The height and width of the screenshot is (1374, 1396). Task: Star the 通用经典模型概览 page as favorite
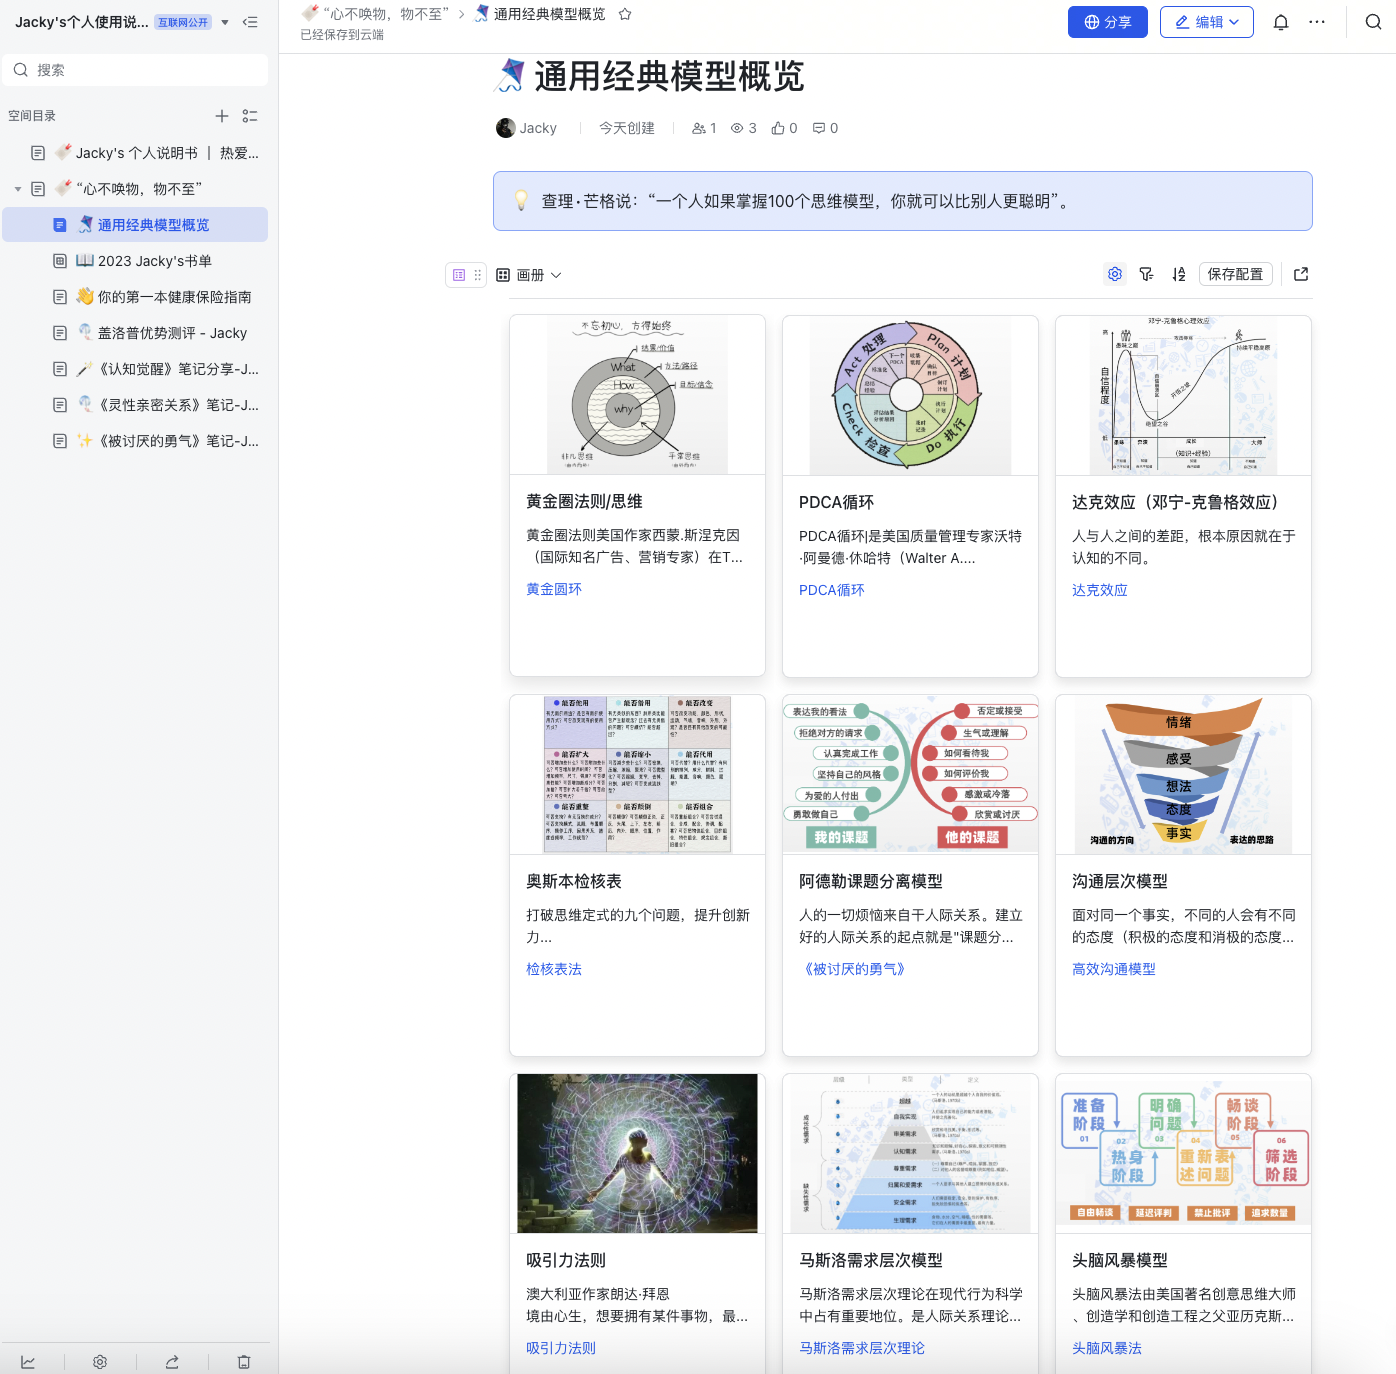tap(625, 14)
